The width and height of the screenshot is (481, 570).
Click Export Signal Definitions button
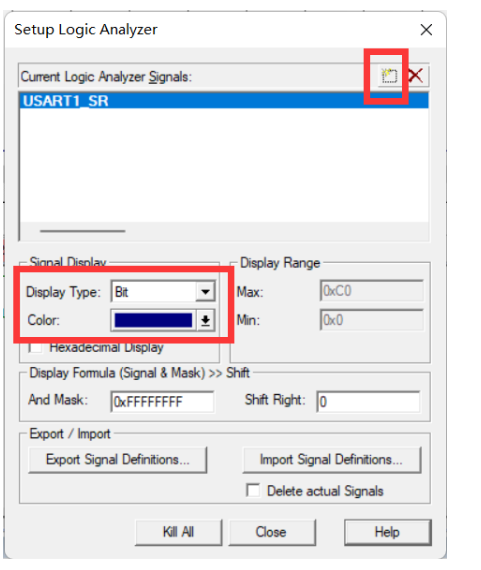pyautogui.click(x=118, y=460)
